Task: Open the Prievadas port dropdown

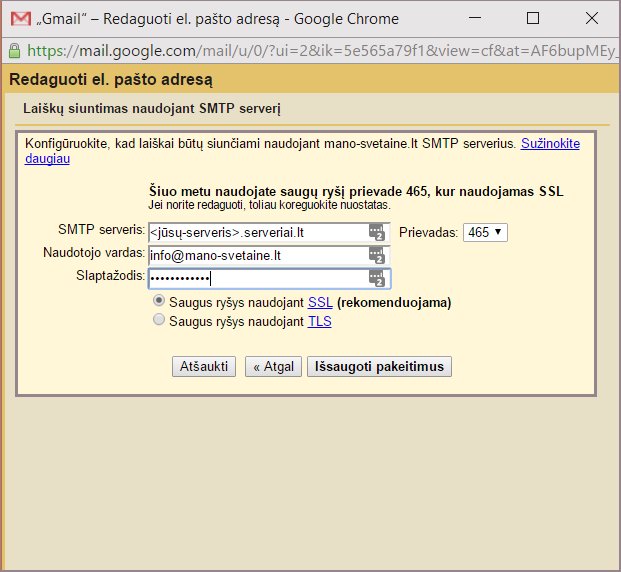Action: (x=485, y=232)
